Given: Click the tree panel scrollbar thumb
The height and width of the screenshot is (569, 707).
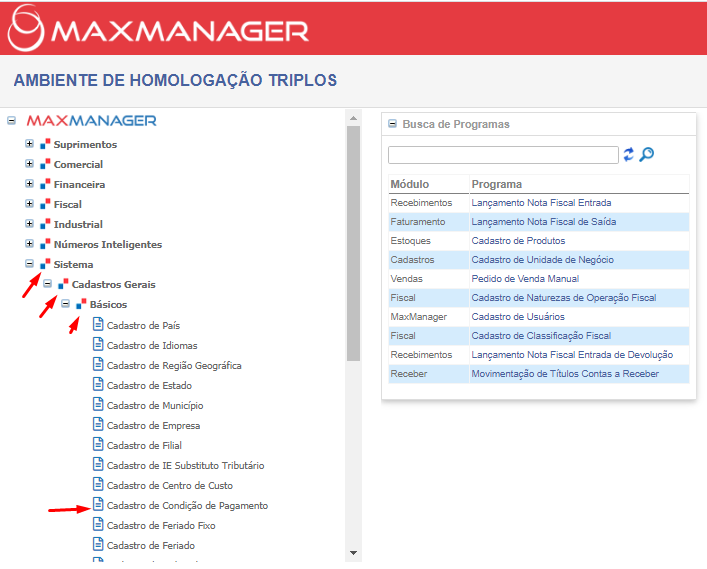Looking at the screenshot, I should (x=354, y=243).
